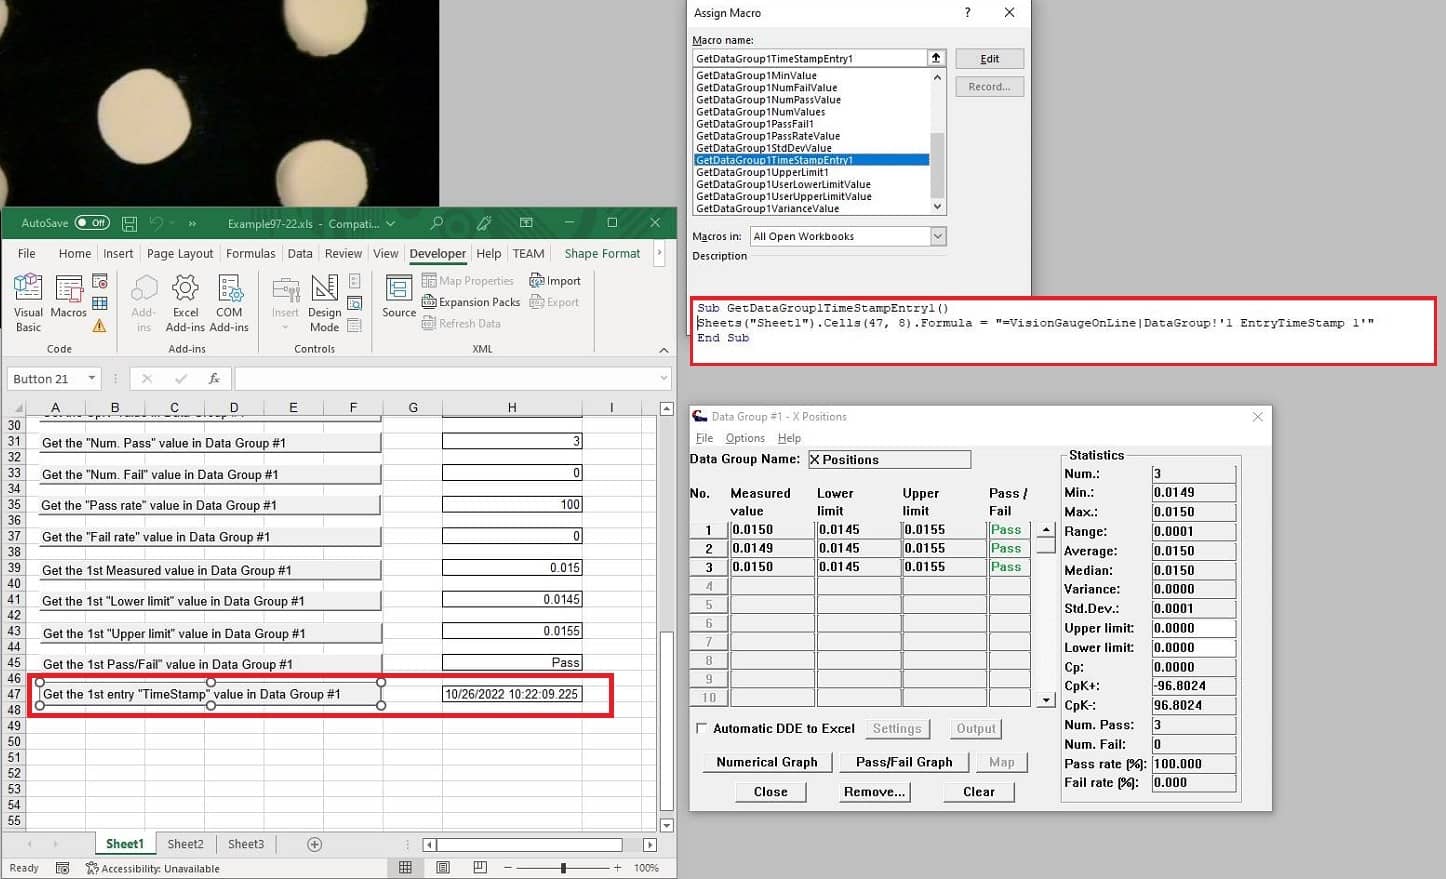Click the Data Group Name field
Screen dimensions: 1446x879
click(x=889, y=459)
